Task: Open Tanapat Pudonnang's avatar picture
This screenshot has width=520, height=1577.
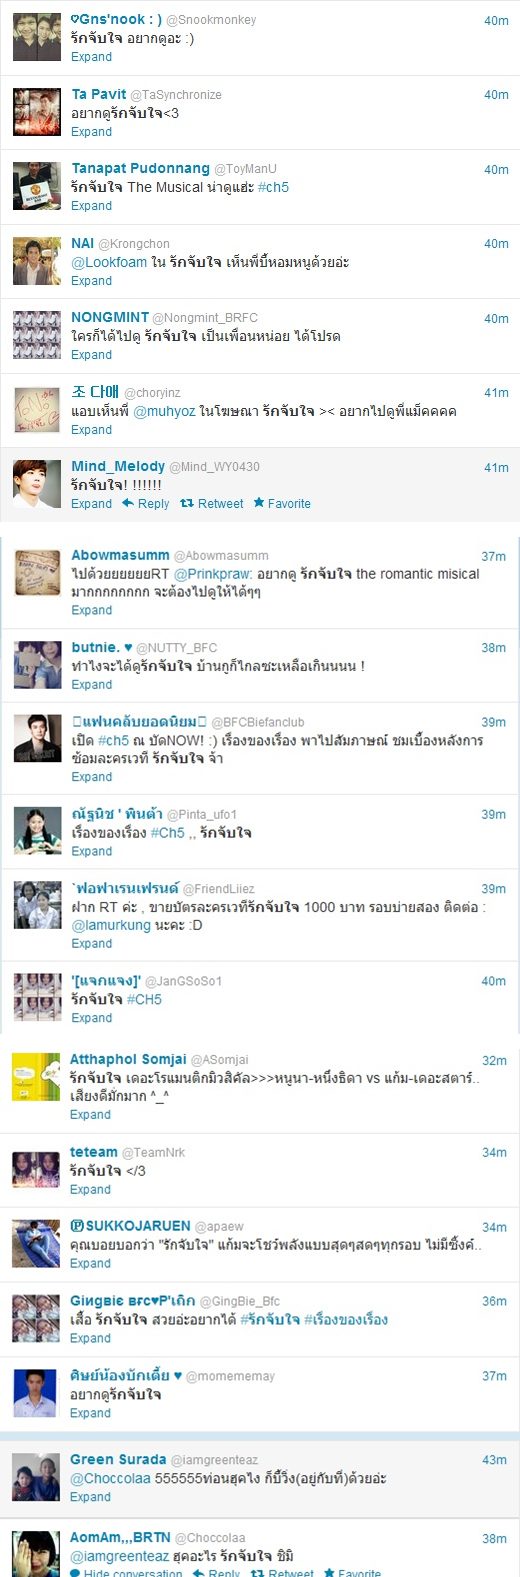Action: 37,186
